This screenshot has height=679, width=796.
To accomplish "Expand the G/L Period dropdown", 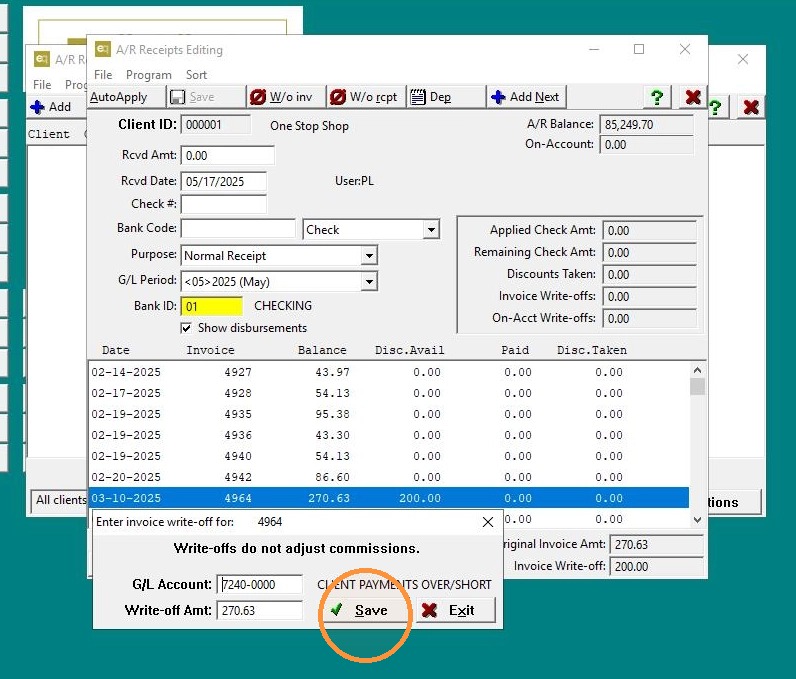I will pyautogui.click(x=369, y=282).
